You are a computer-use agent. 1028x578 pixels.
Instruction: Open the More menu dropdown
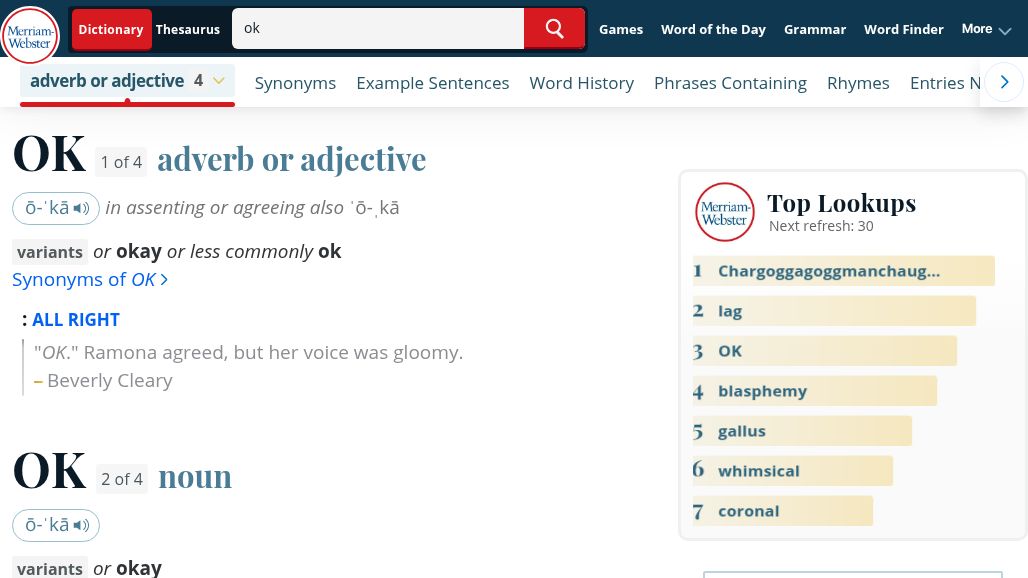(986, 29)
